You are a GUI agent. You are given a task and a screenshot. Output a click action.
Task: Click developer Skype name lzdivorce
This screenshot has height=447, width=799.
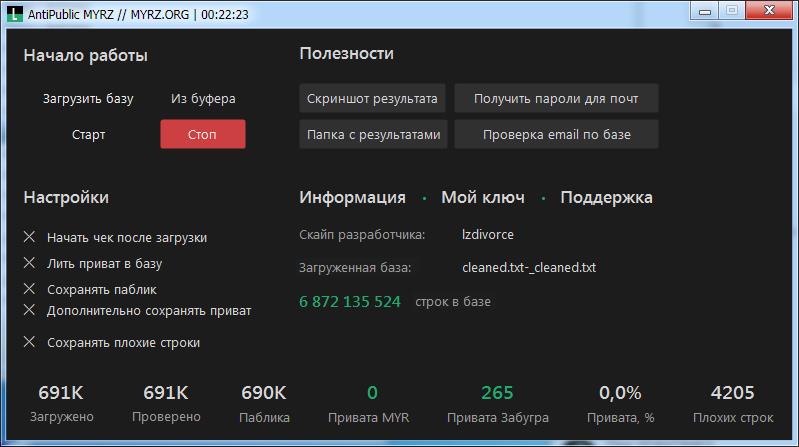click(488, 234)
